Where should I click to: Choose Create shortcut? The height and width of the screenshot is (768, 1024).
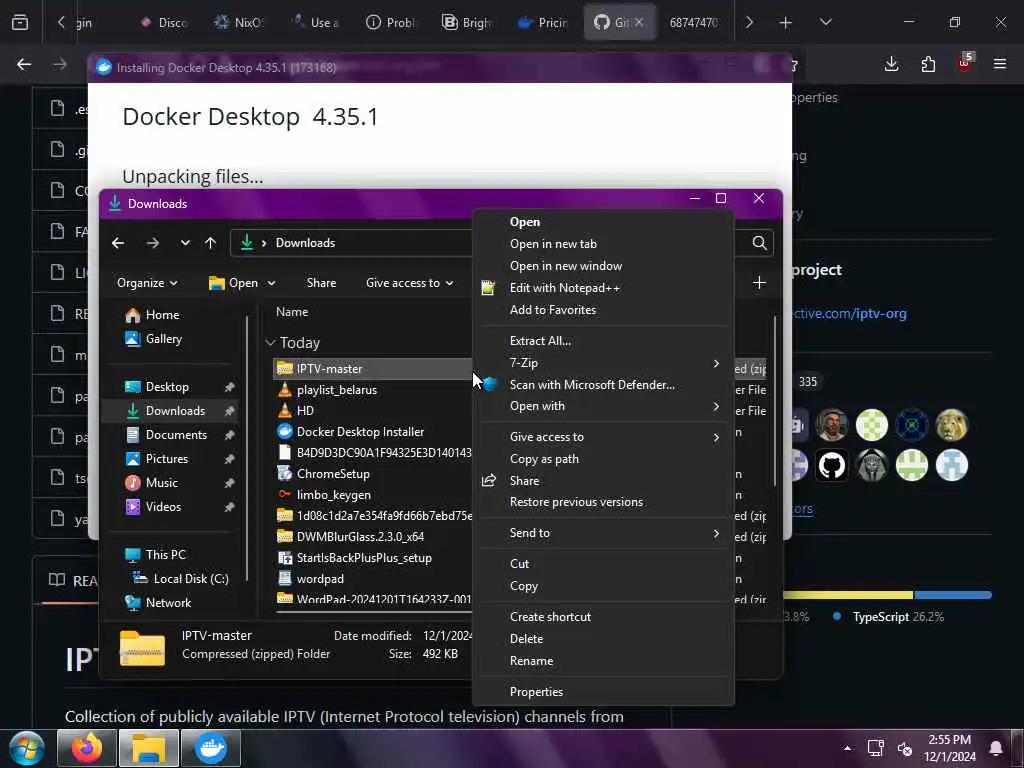point(603,617)
